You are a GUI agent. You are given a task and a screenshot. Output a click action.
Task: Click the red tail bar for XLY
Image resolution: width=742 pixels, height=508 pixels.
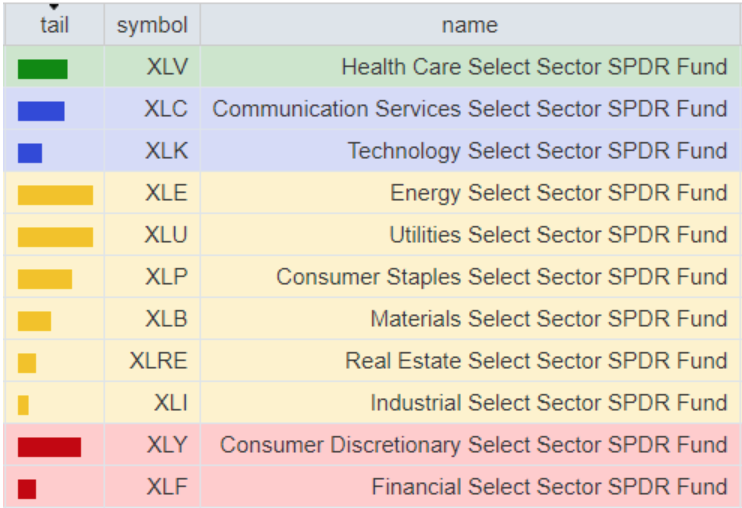[x=49, y=447]
